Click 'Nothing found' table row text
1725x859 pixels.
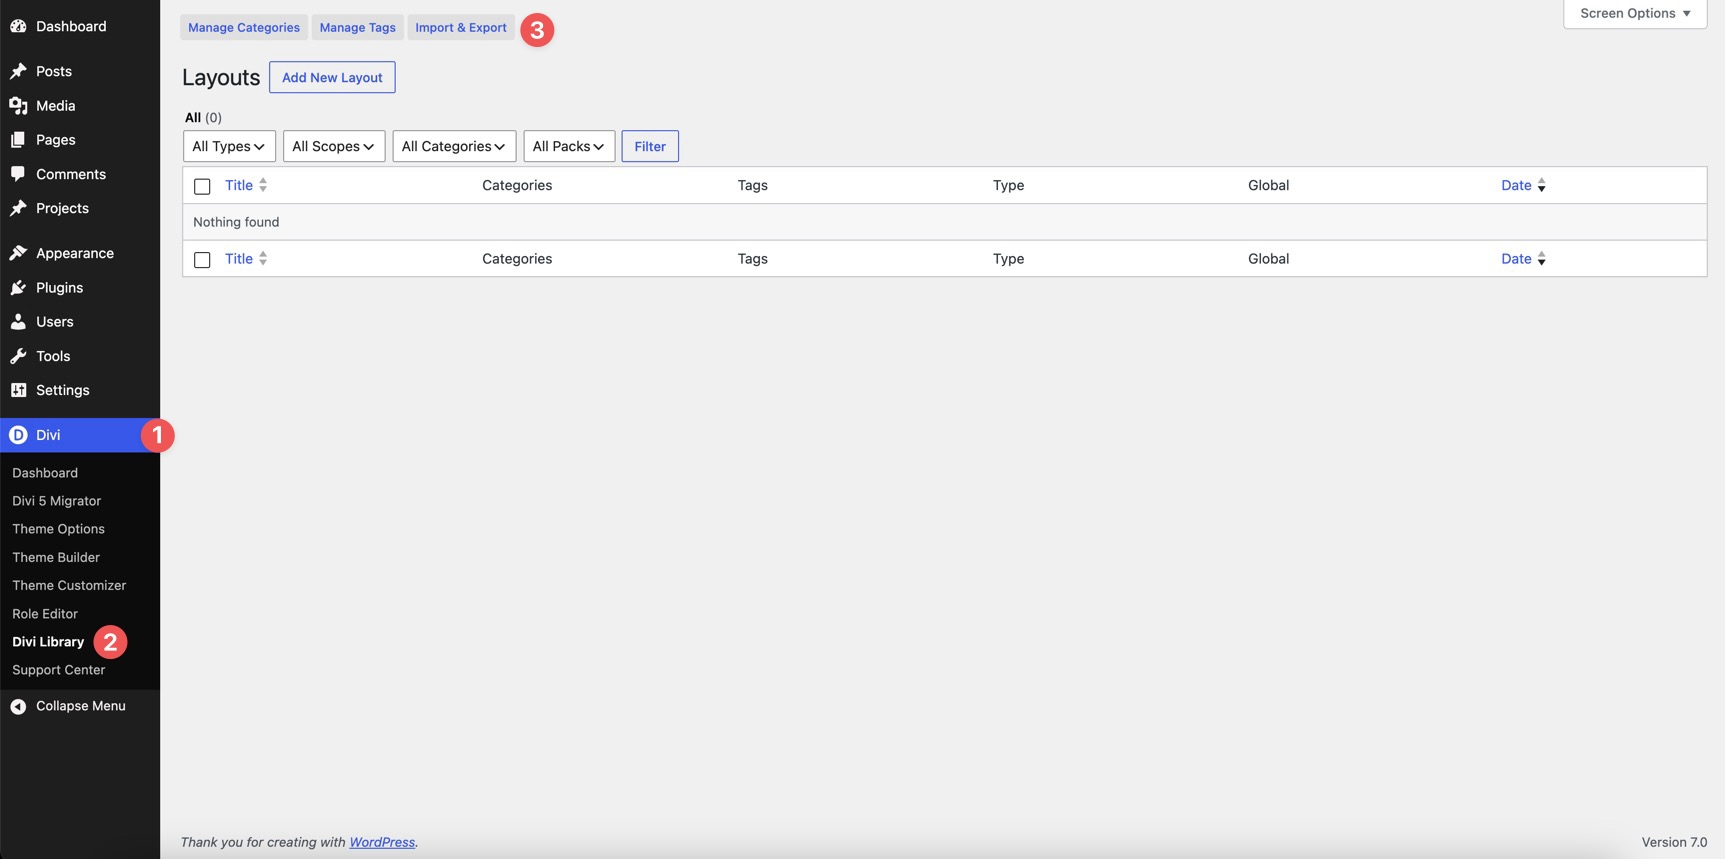[236, 222]
